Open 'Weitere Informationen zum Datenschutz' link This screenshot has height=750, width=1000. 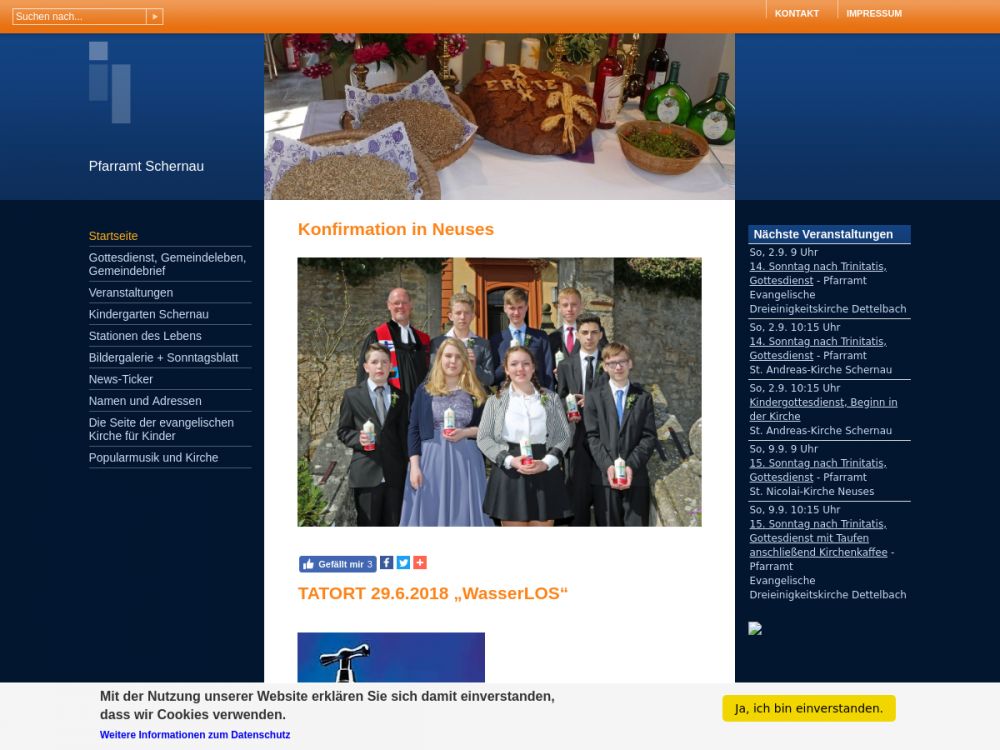(x=195, y=735)
